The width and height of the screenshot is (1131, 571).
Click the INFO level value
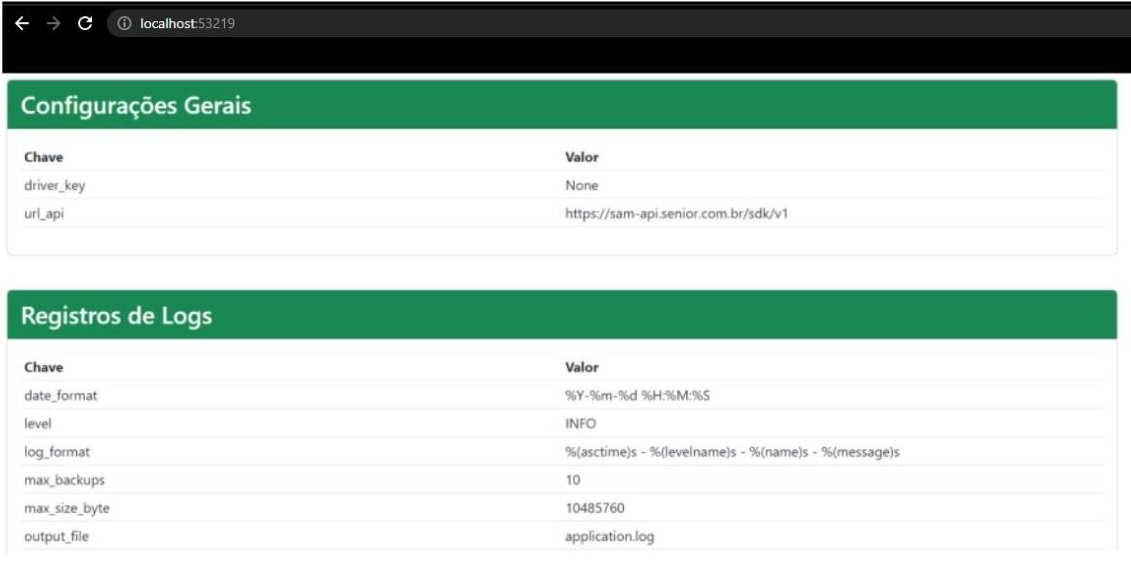(581, 423)
